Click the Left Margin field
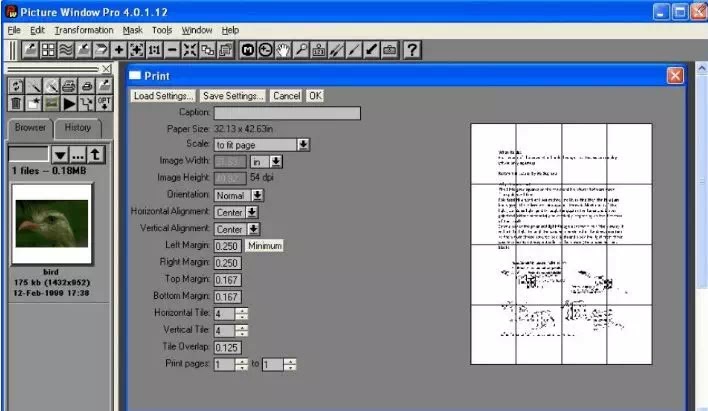The width and height of the screenshot is (708, 411). [228, 246]
